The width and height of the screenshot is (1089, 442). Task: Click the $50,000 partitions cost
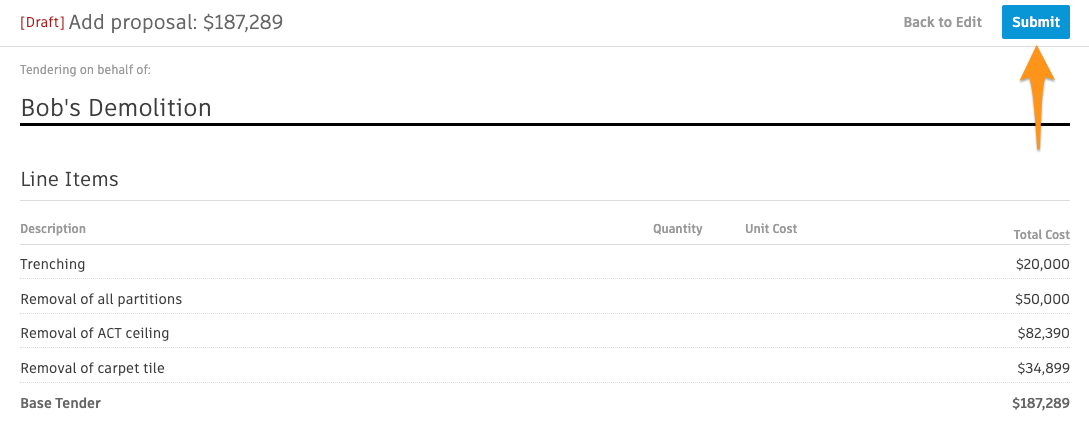click(1042, 299)
